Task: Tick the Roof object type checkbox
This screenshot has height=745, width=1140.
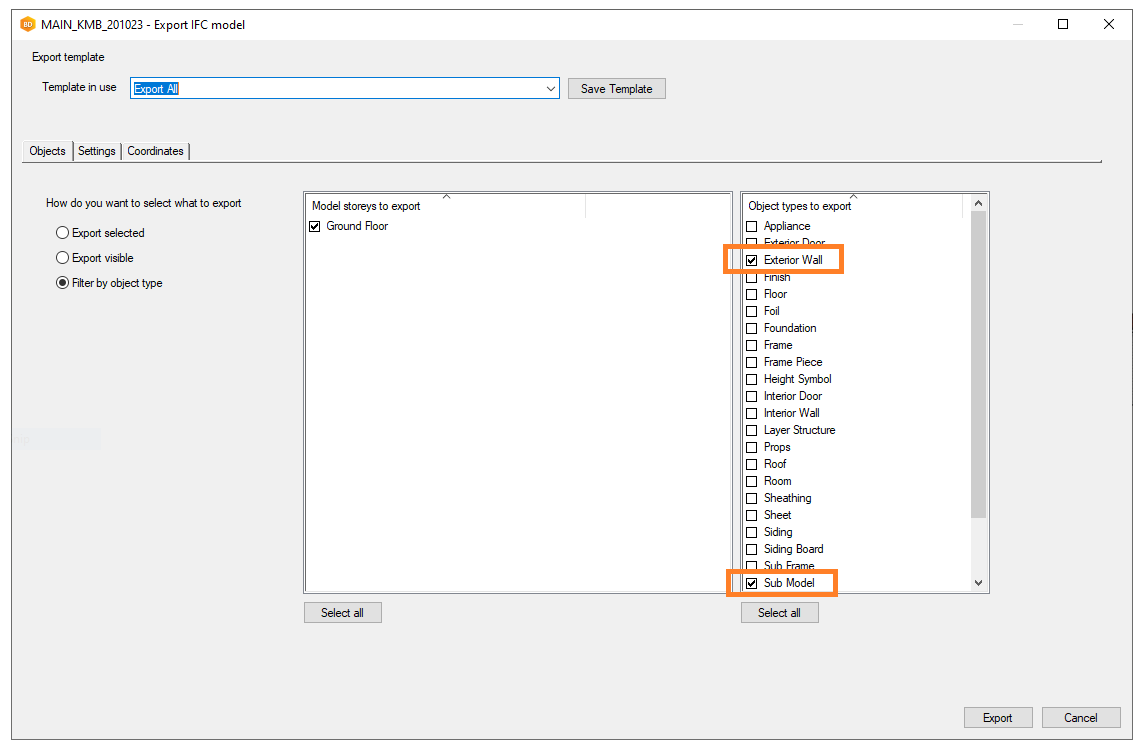Action: tap(752, 464)
